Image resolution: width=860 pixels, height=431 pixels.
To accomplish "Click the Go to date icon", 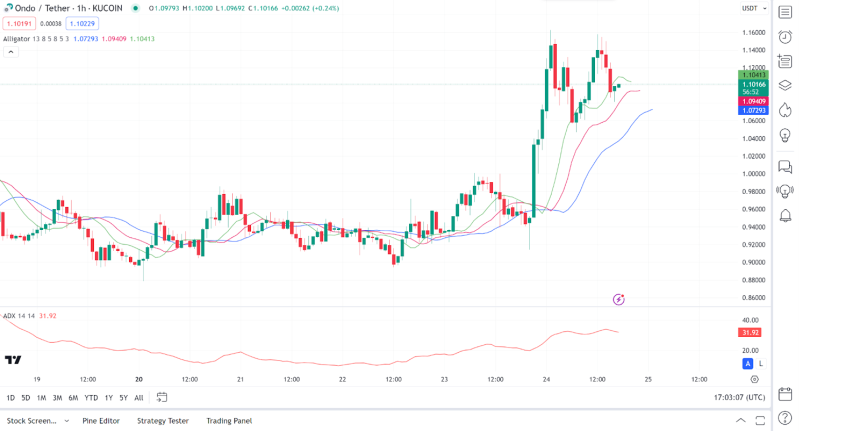I will coord(162,398).
